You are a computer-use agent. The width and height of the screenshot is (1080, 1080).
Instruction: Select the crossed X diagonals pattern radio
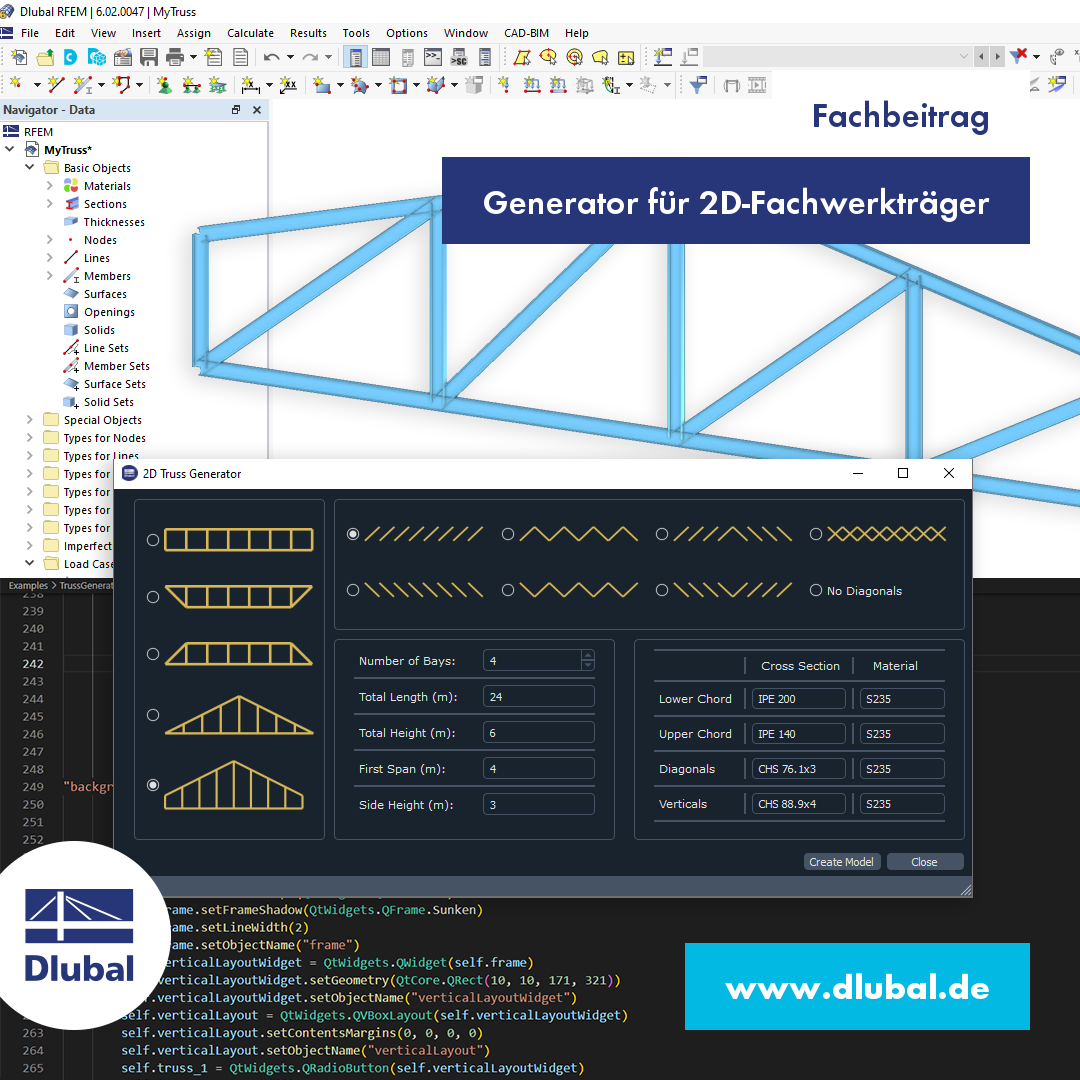click(x=816, y=534)
